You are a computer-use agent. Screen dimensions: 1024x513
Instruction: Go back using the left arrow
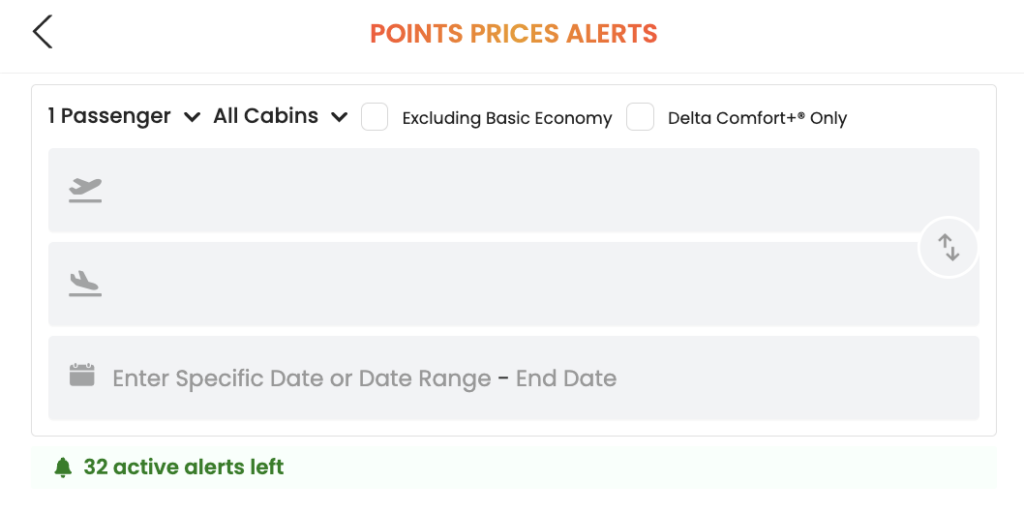[x=42, y=32]
